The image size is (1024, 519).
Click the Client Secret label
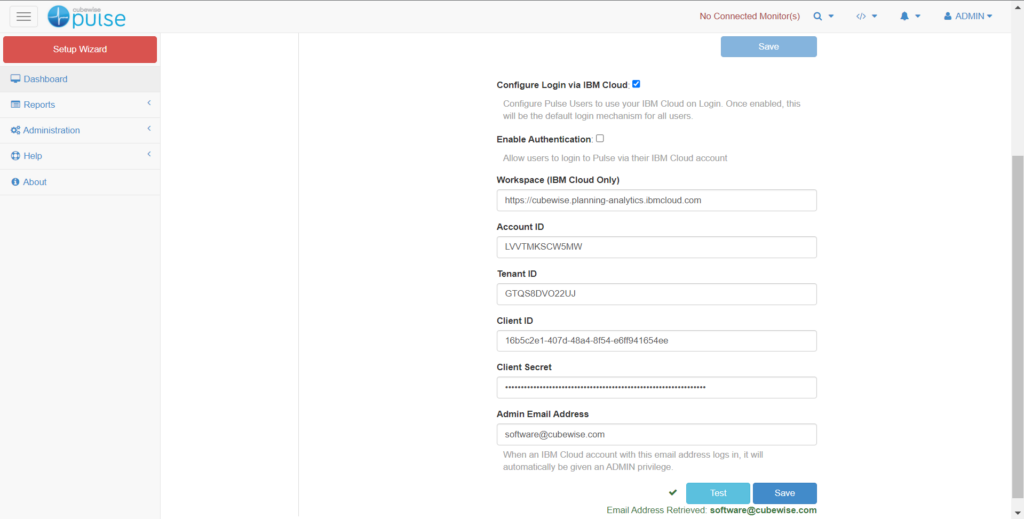tap(524, 367)
